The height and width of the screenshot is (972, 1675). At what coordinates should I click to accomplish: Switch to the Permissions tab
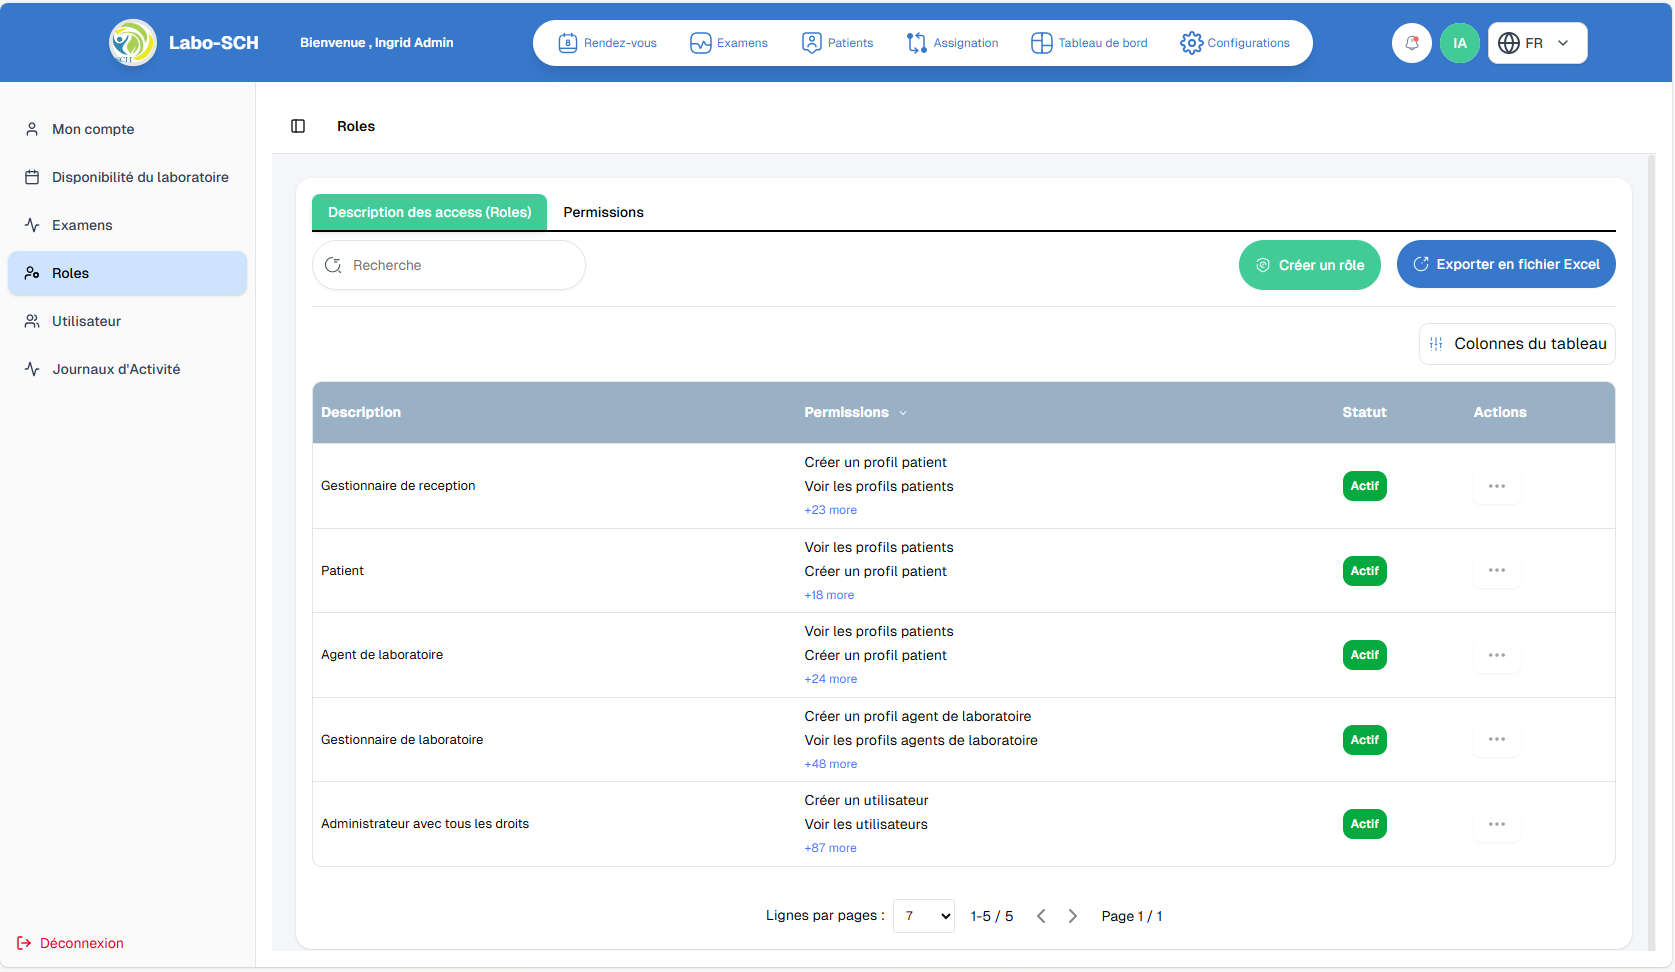pos(603,212)
